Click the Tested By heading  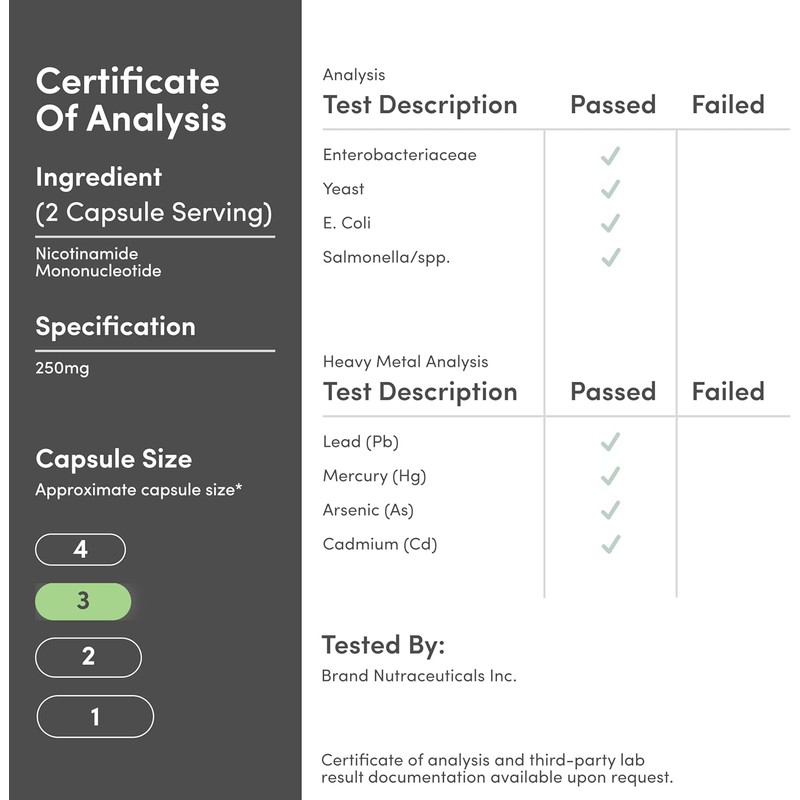pos(383,645)
